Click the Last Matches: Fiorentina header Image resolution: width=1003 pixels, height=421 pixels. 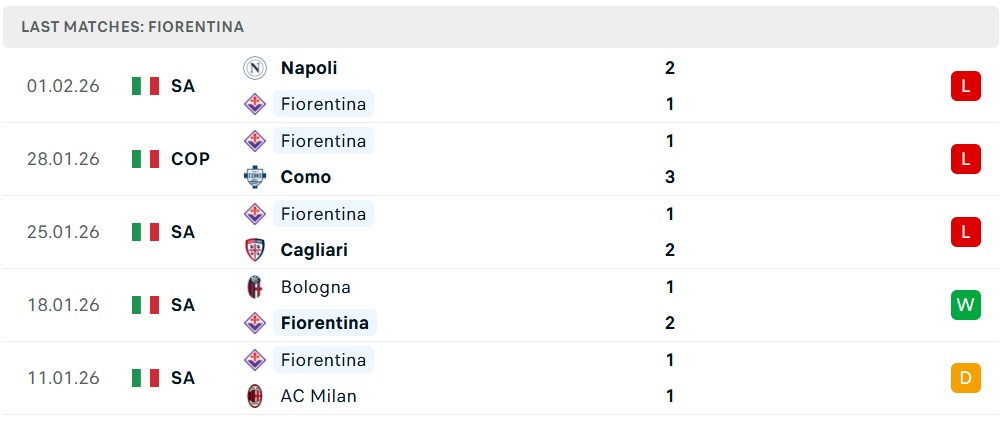pos(132,27)
